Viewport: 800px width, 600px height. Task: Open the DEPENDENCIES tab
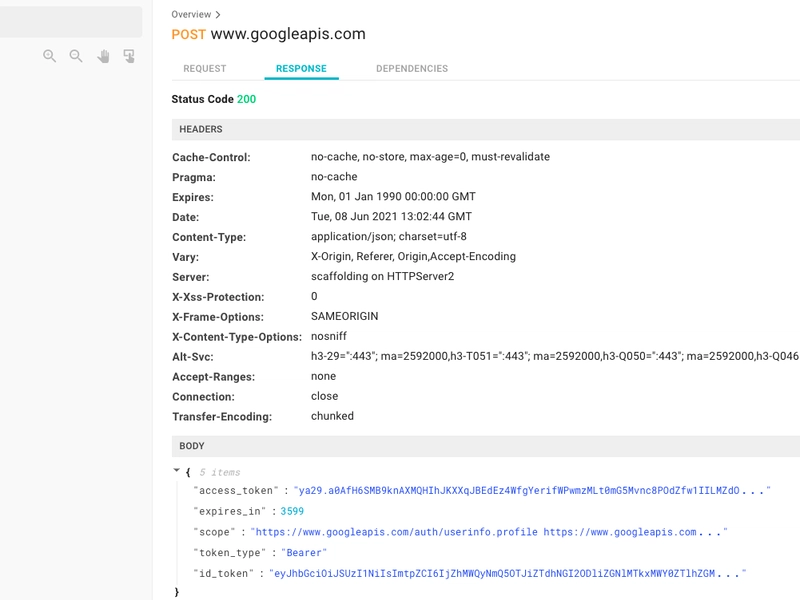point(412,68)
